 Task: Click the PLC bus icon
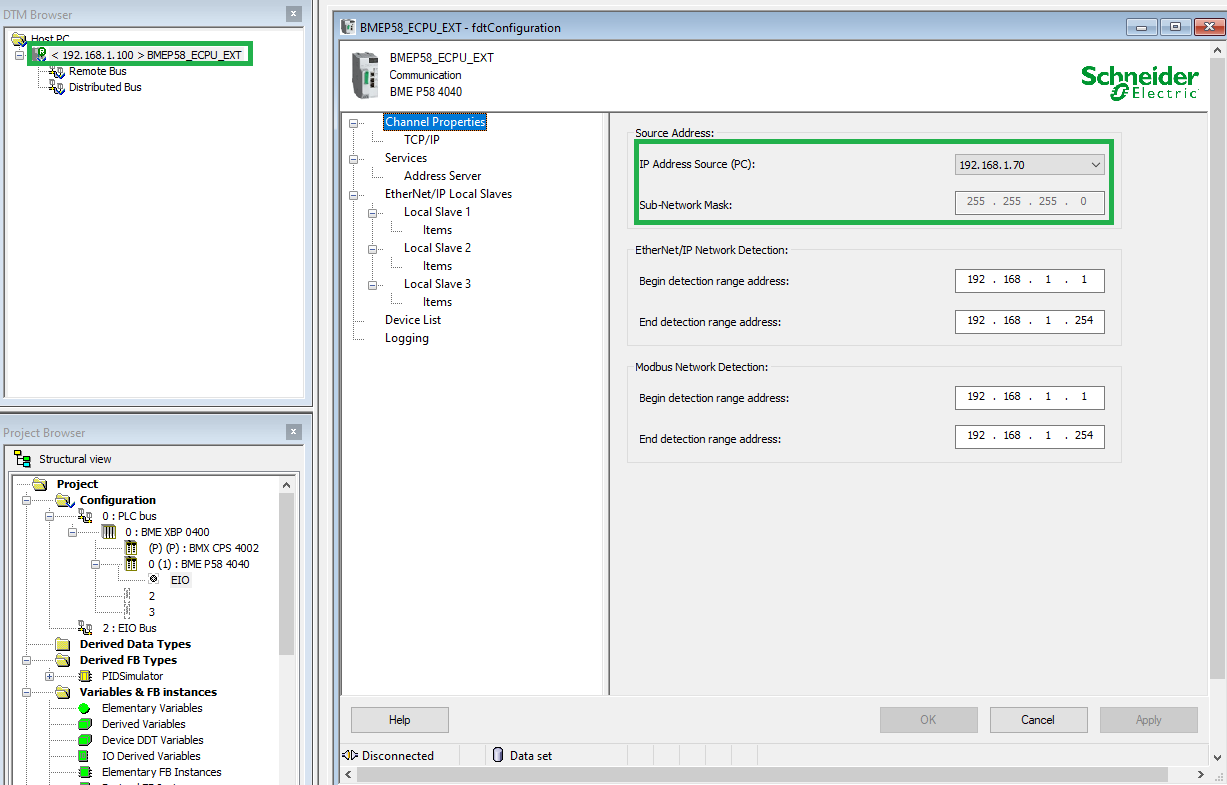coord(85,516)
